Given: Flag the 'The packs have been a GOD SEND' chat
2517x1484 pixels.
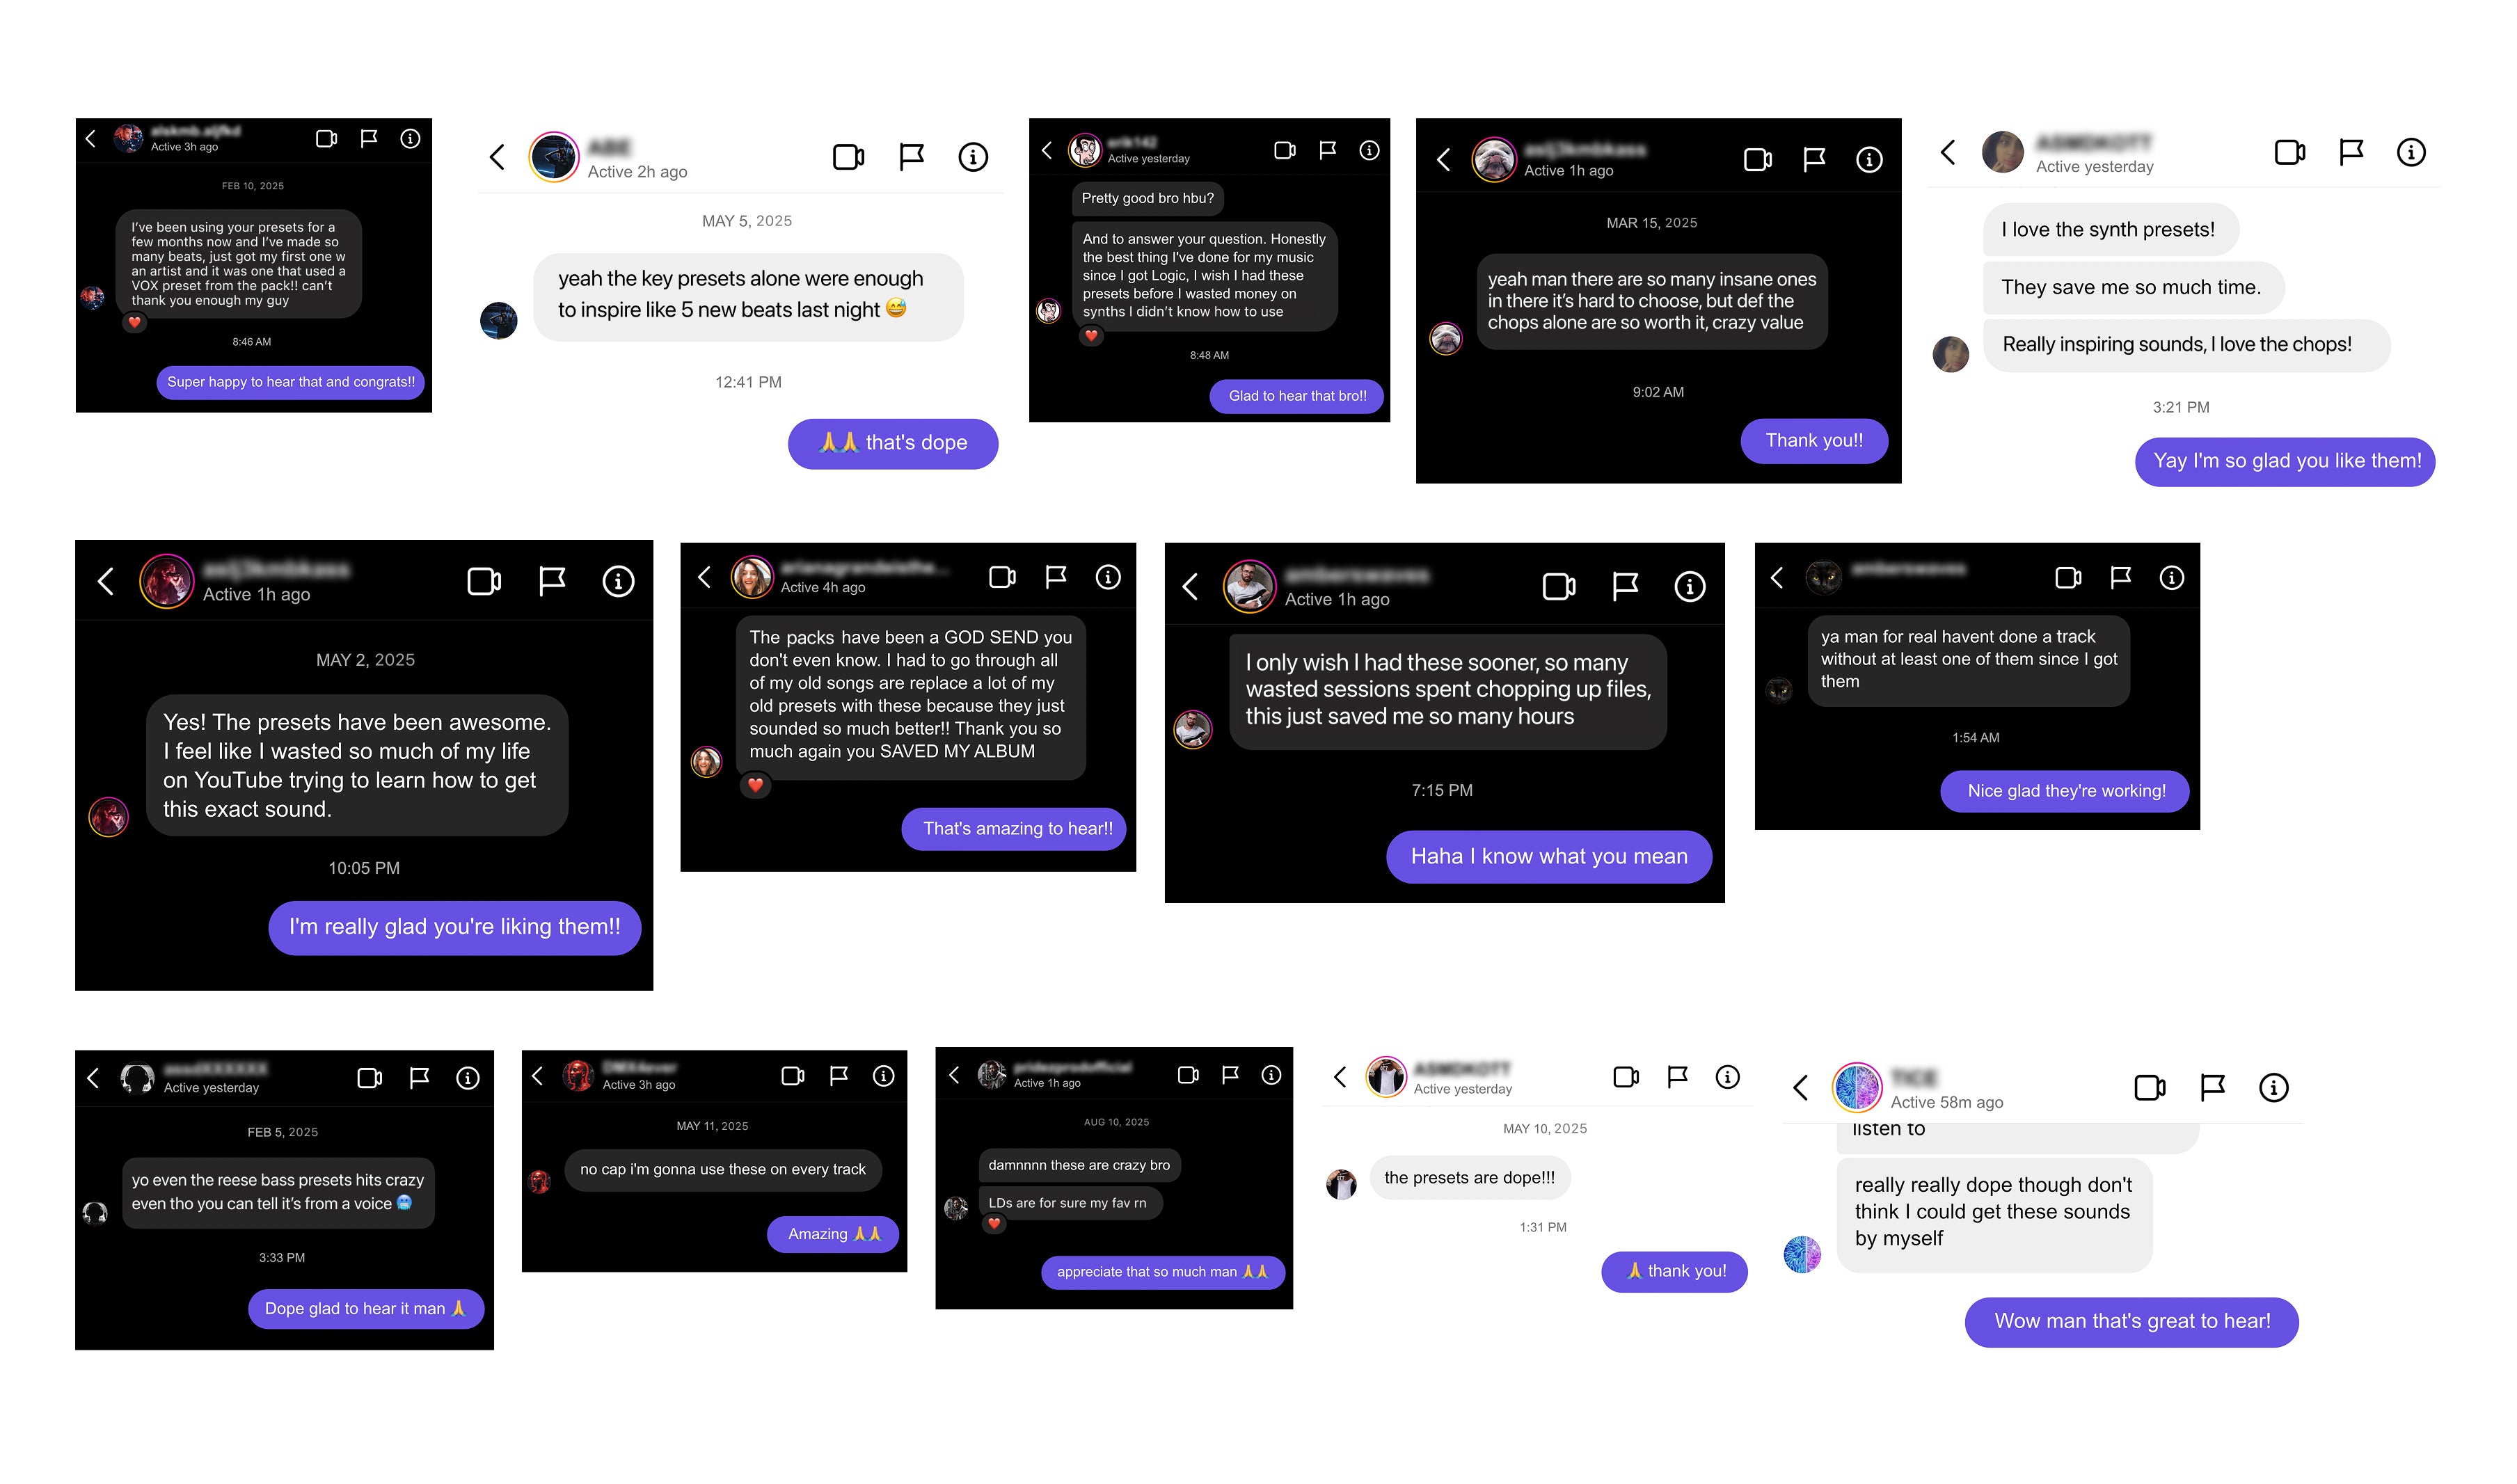Looking at the screenshot, I should [1055, 576].
